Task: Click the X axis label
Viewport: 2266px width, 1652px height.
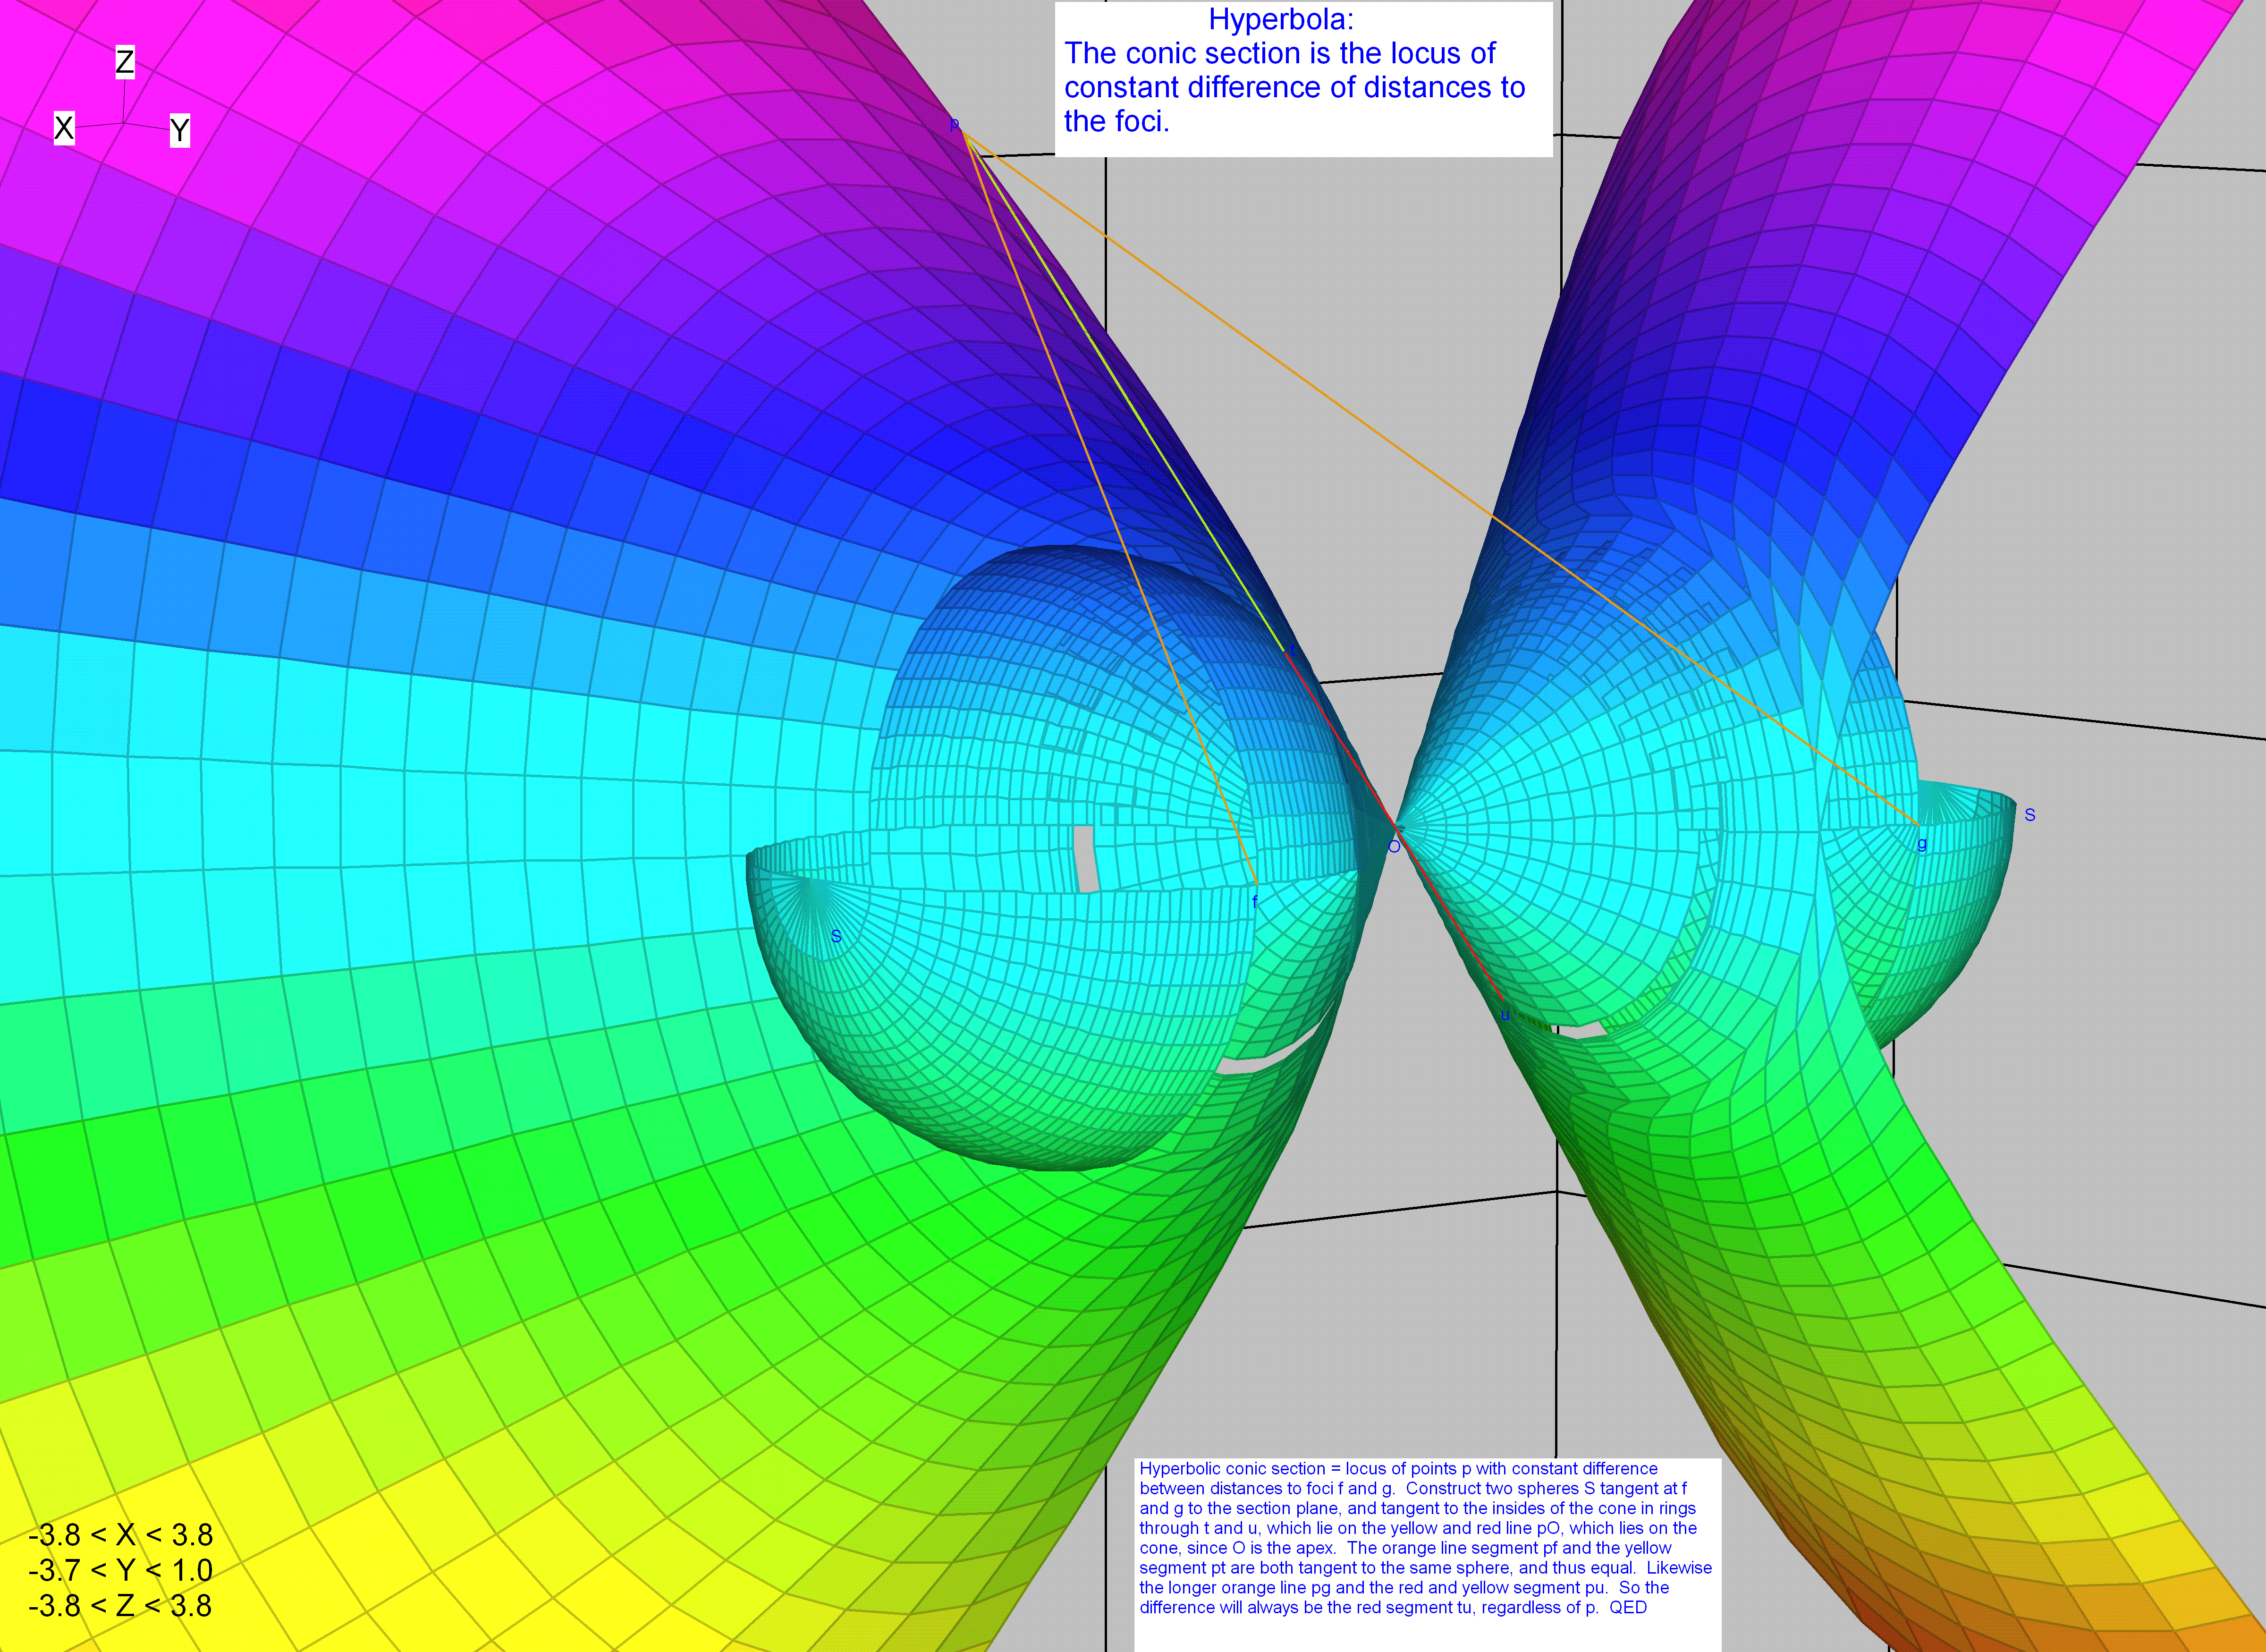Action: 64,128
